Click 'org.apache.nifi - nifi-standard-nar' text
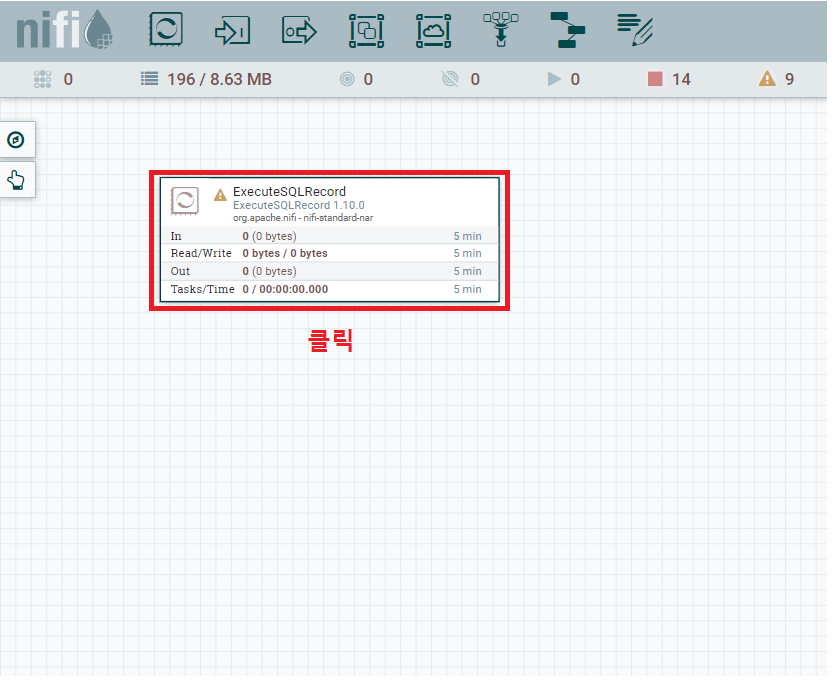832x688 pixels. (x=303, y=218)
